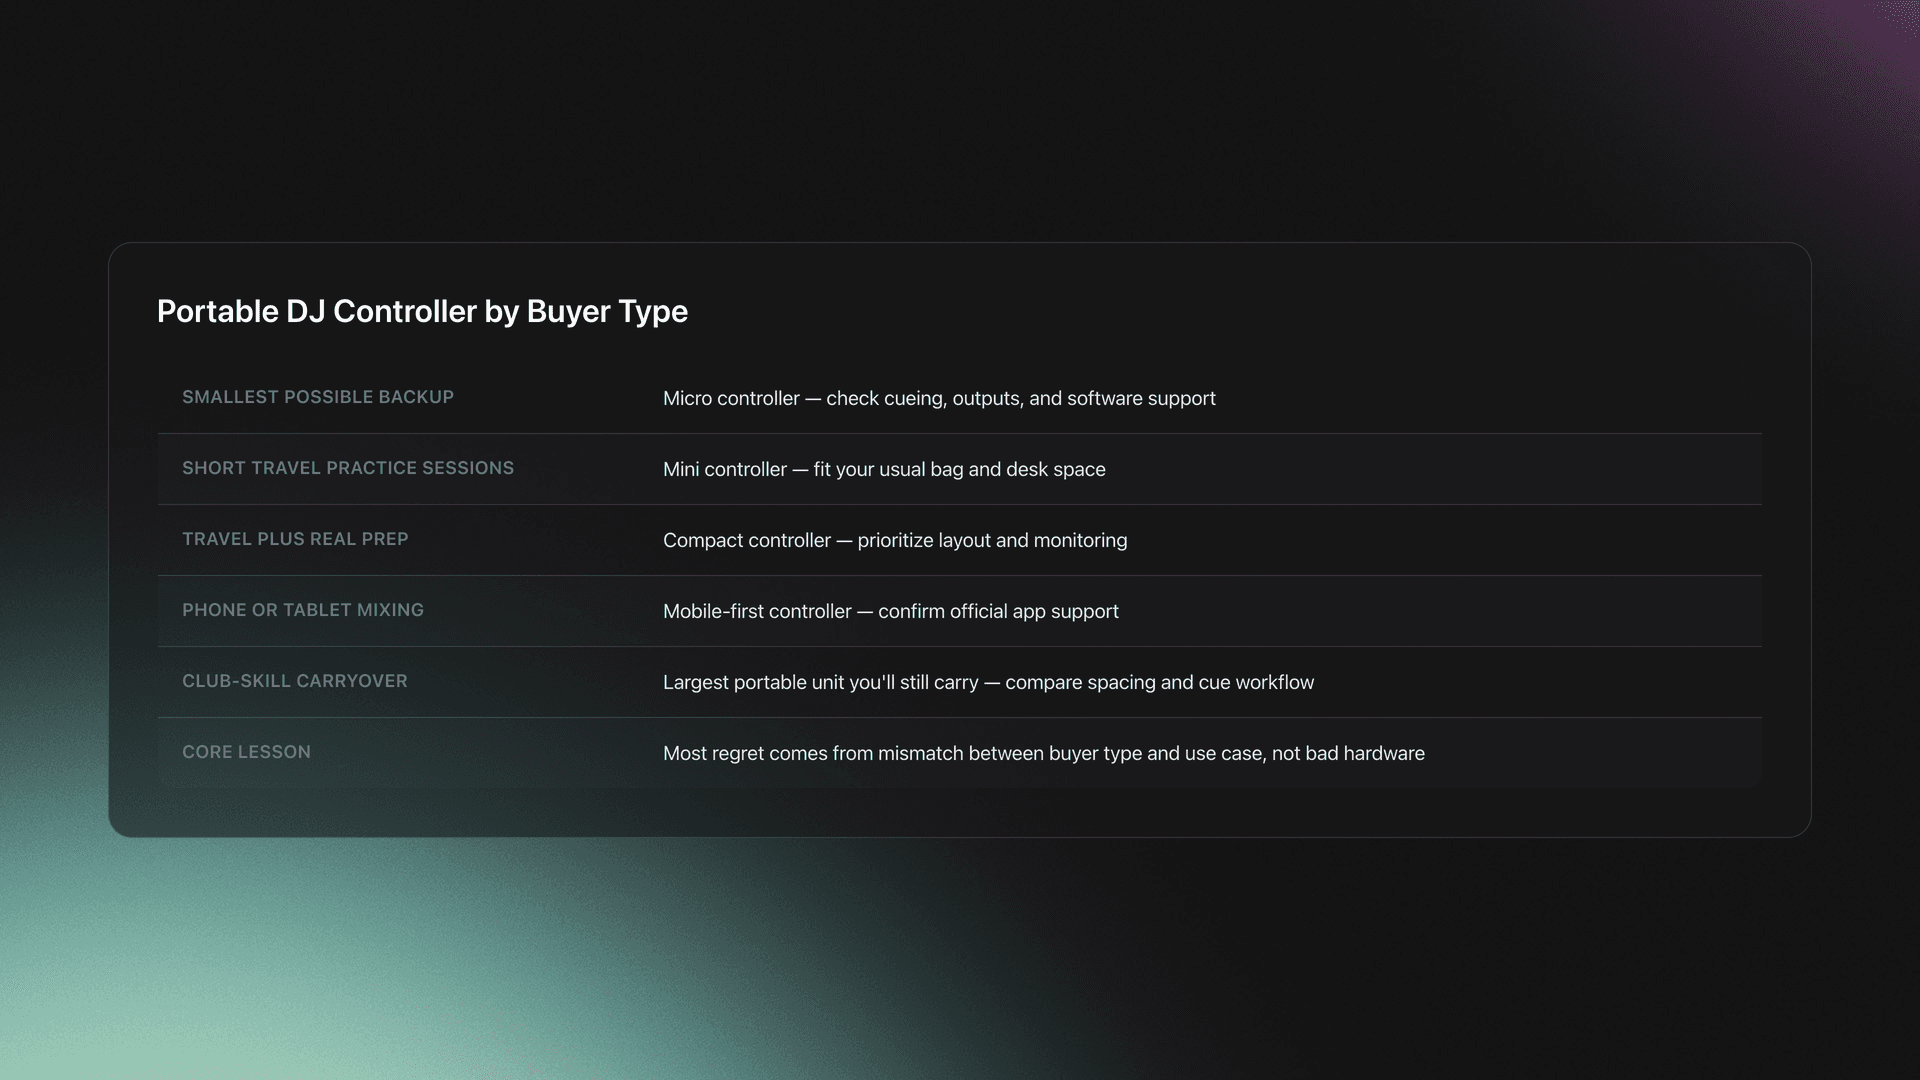This screenshot has width=1920, height=1080.
Task: Select the PHONE OR TABLET MIXING label
Action: [x=303, y=610]
